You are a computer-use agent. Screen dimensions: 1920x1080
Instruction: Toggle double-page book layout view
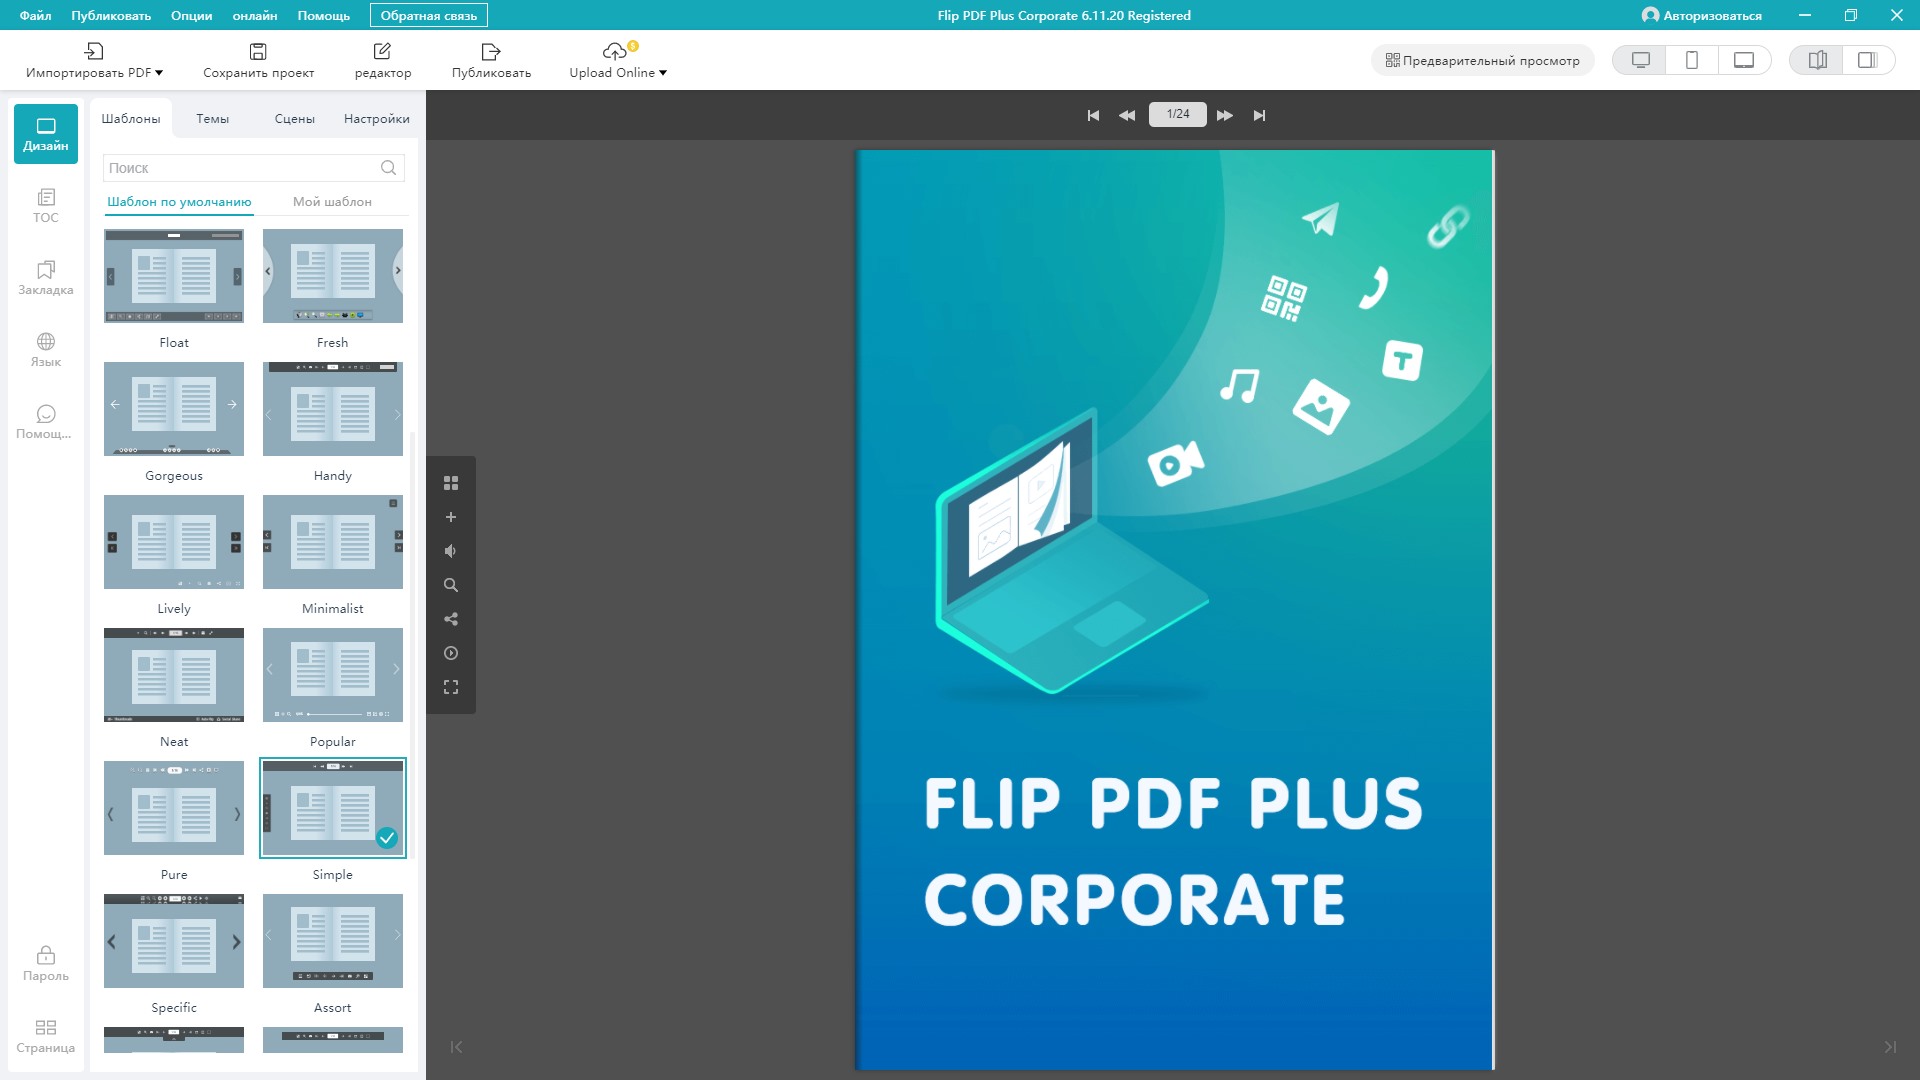click(1817, 60)
